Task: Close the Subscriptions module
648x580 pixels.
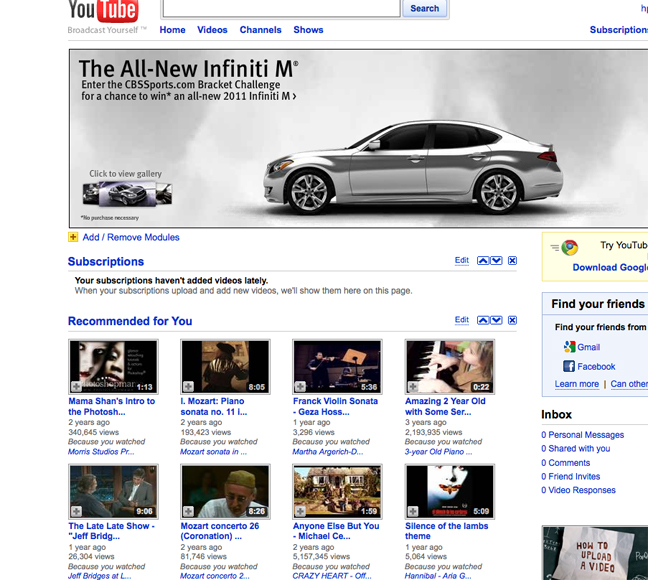Action: coord(512,260)
